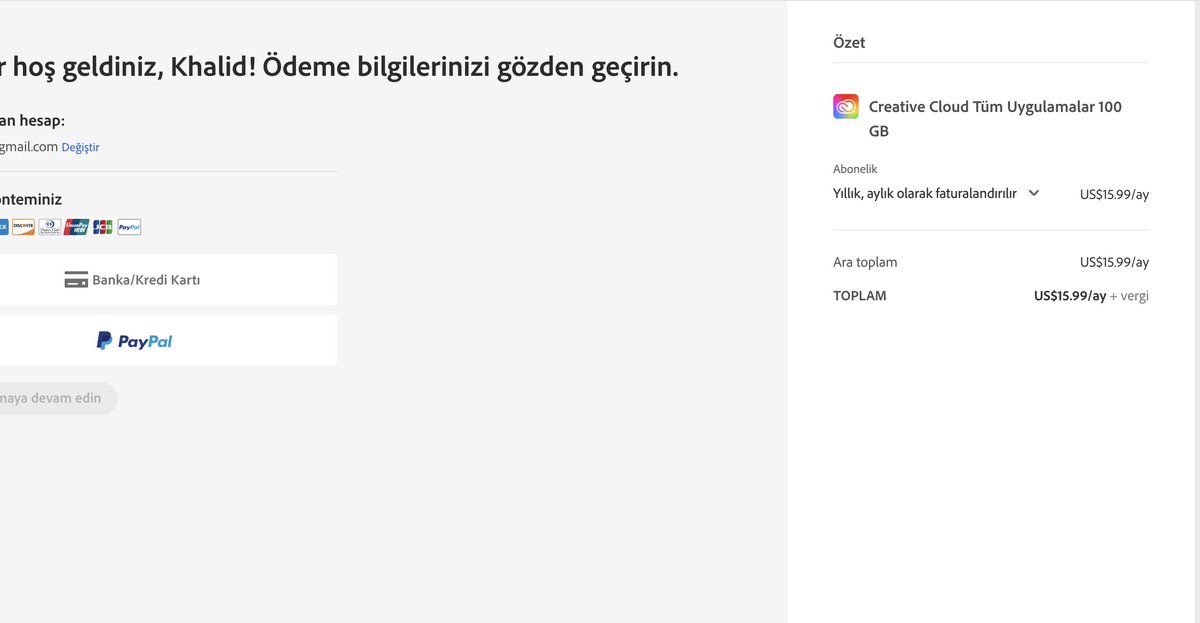This screenshot has width=1200, height=623.
Task: Click the welcome heading mentioning Khalid
Action: pyautogui.click(x=339, y=68)
